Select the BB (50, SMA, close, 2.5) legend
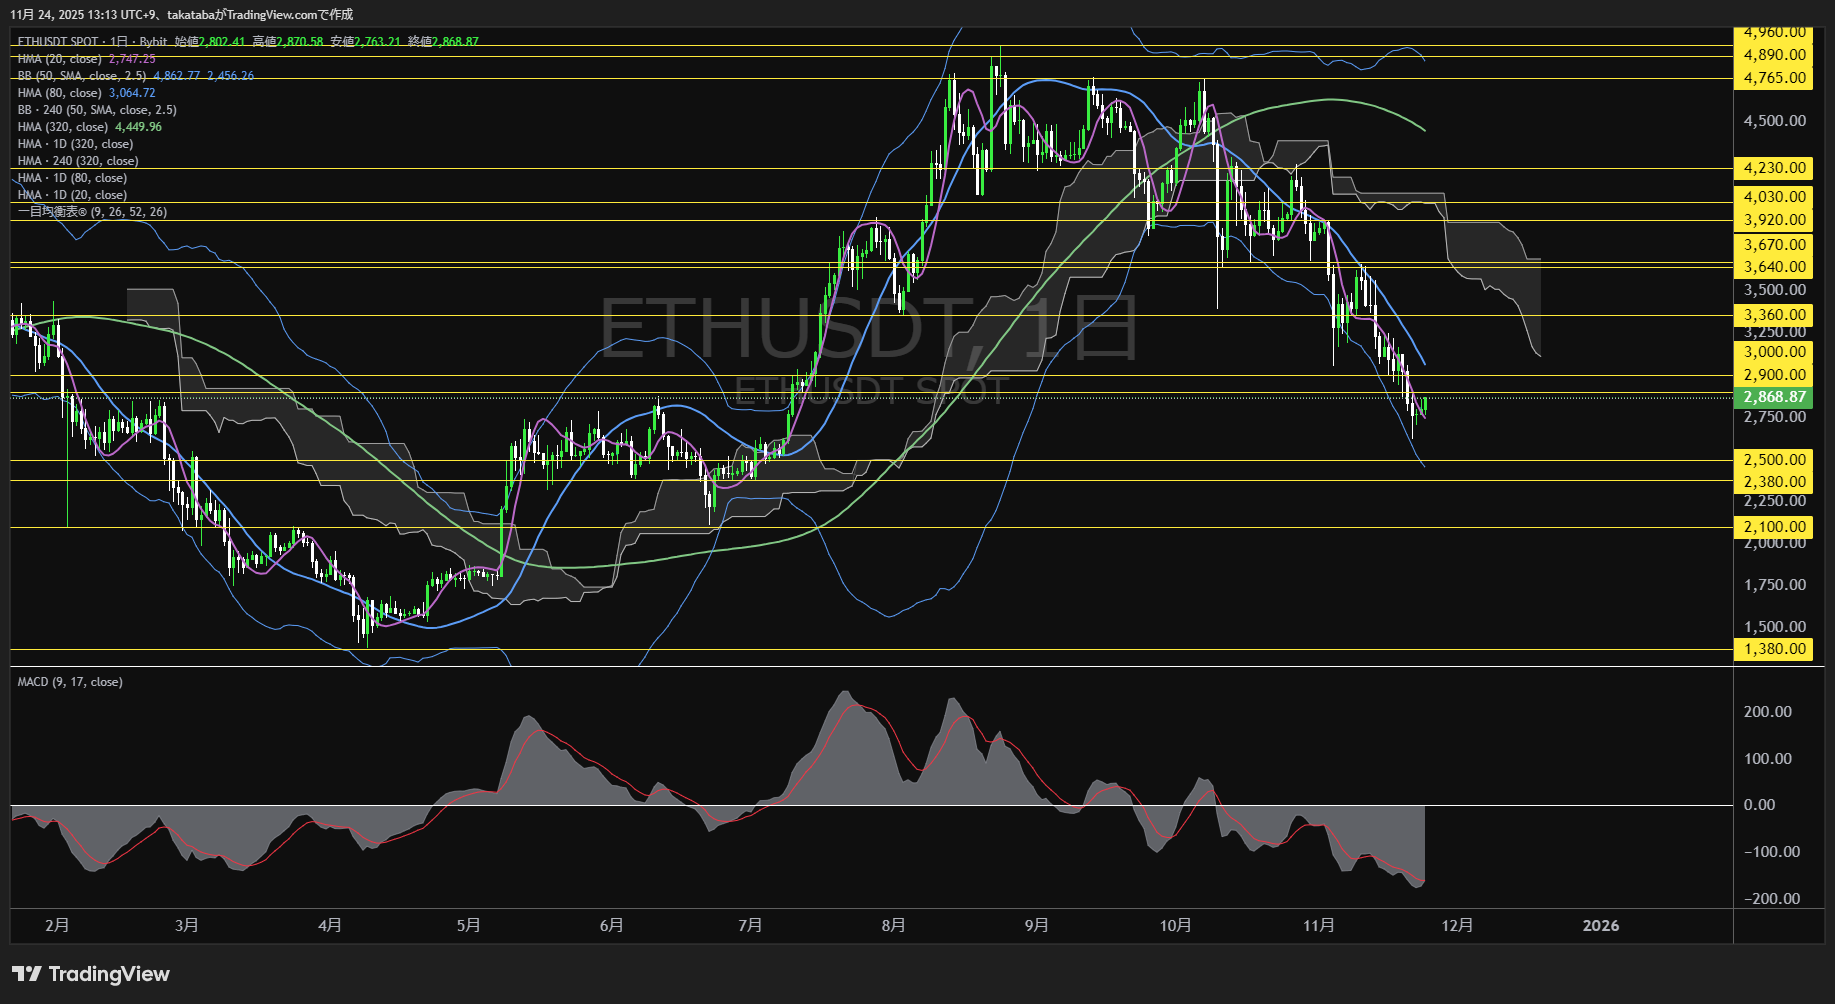Viewport: 1835px width, 1004px height. click(x=82, y=76)
